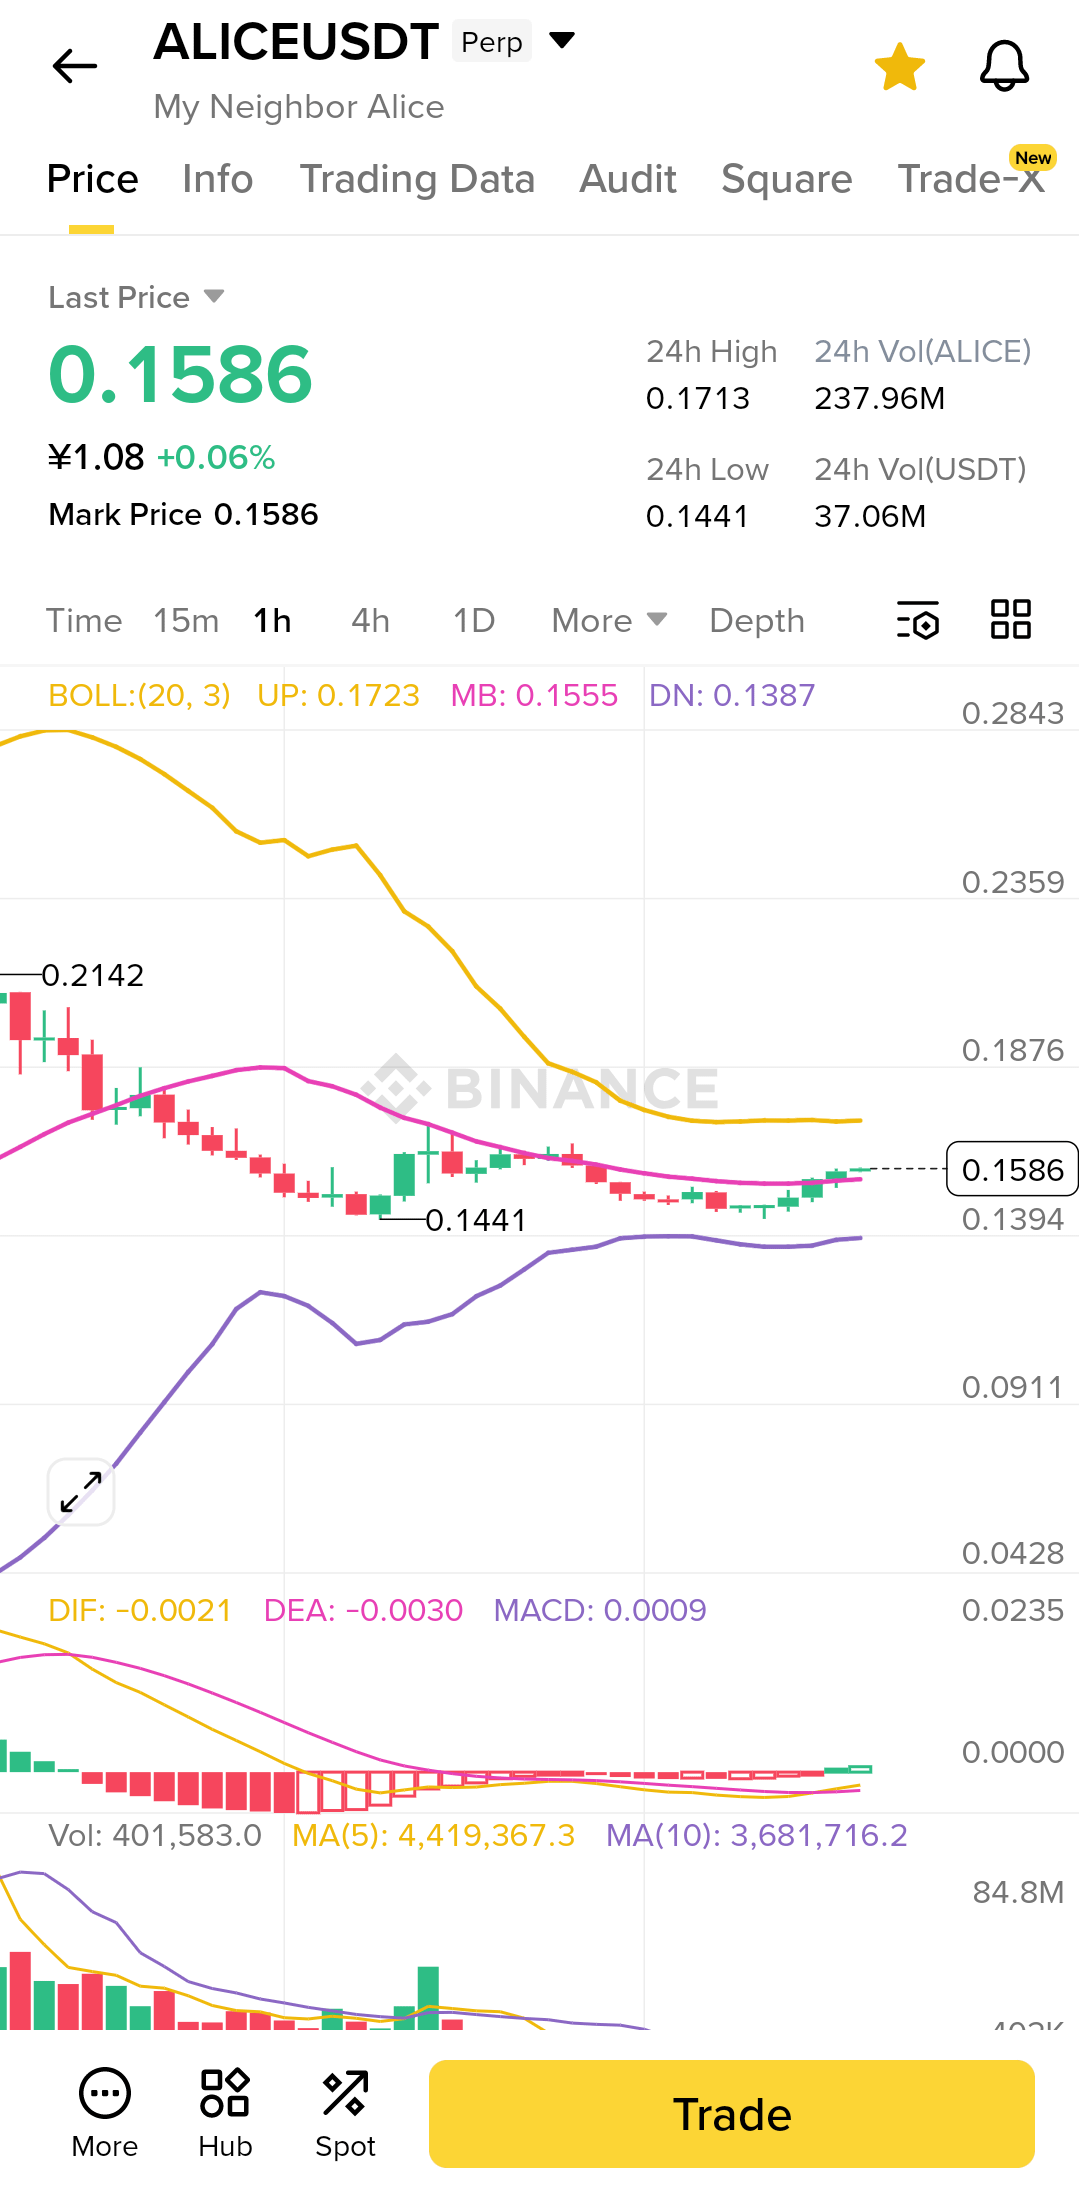The height and width of the screenshot is (2193, 1079).
Task: Expand chart to fullscreen icon
Action: (81, 1492)
